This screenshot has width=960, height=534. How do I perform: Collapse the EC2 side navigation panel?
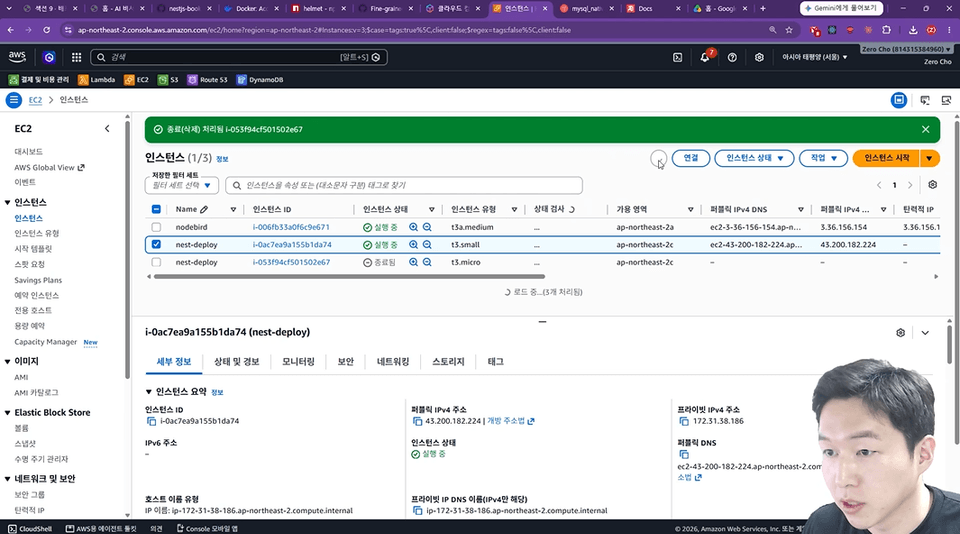107,129
